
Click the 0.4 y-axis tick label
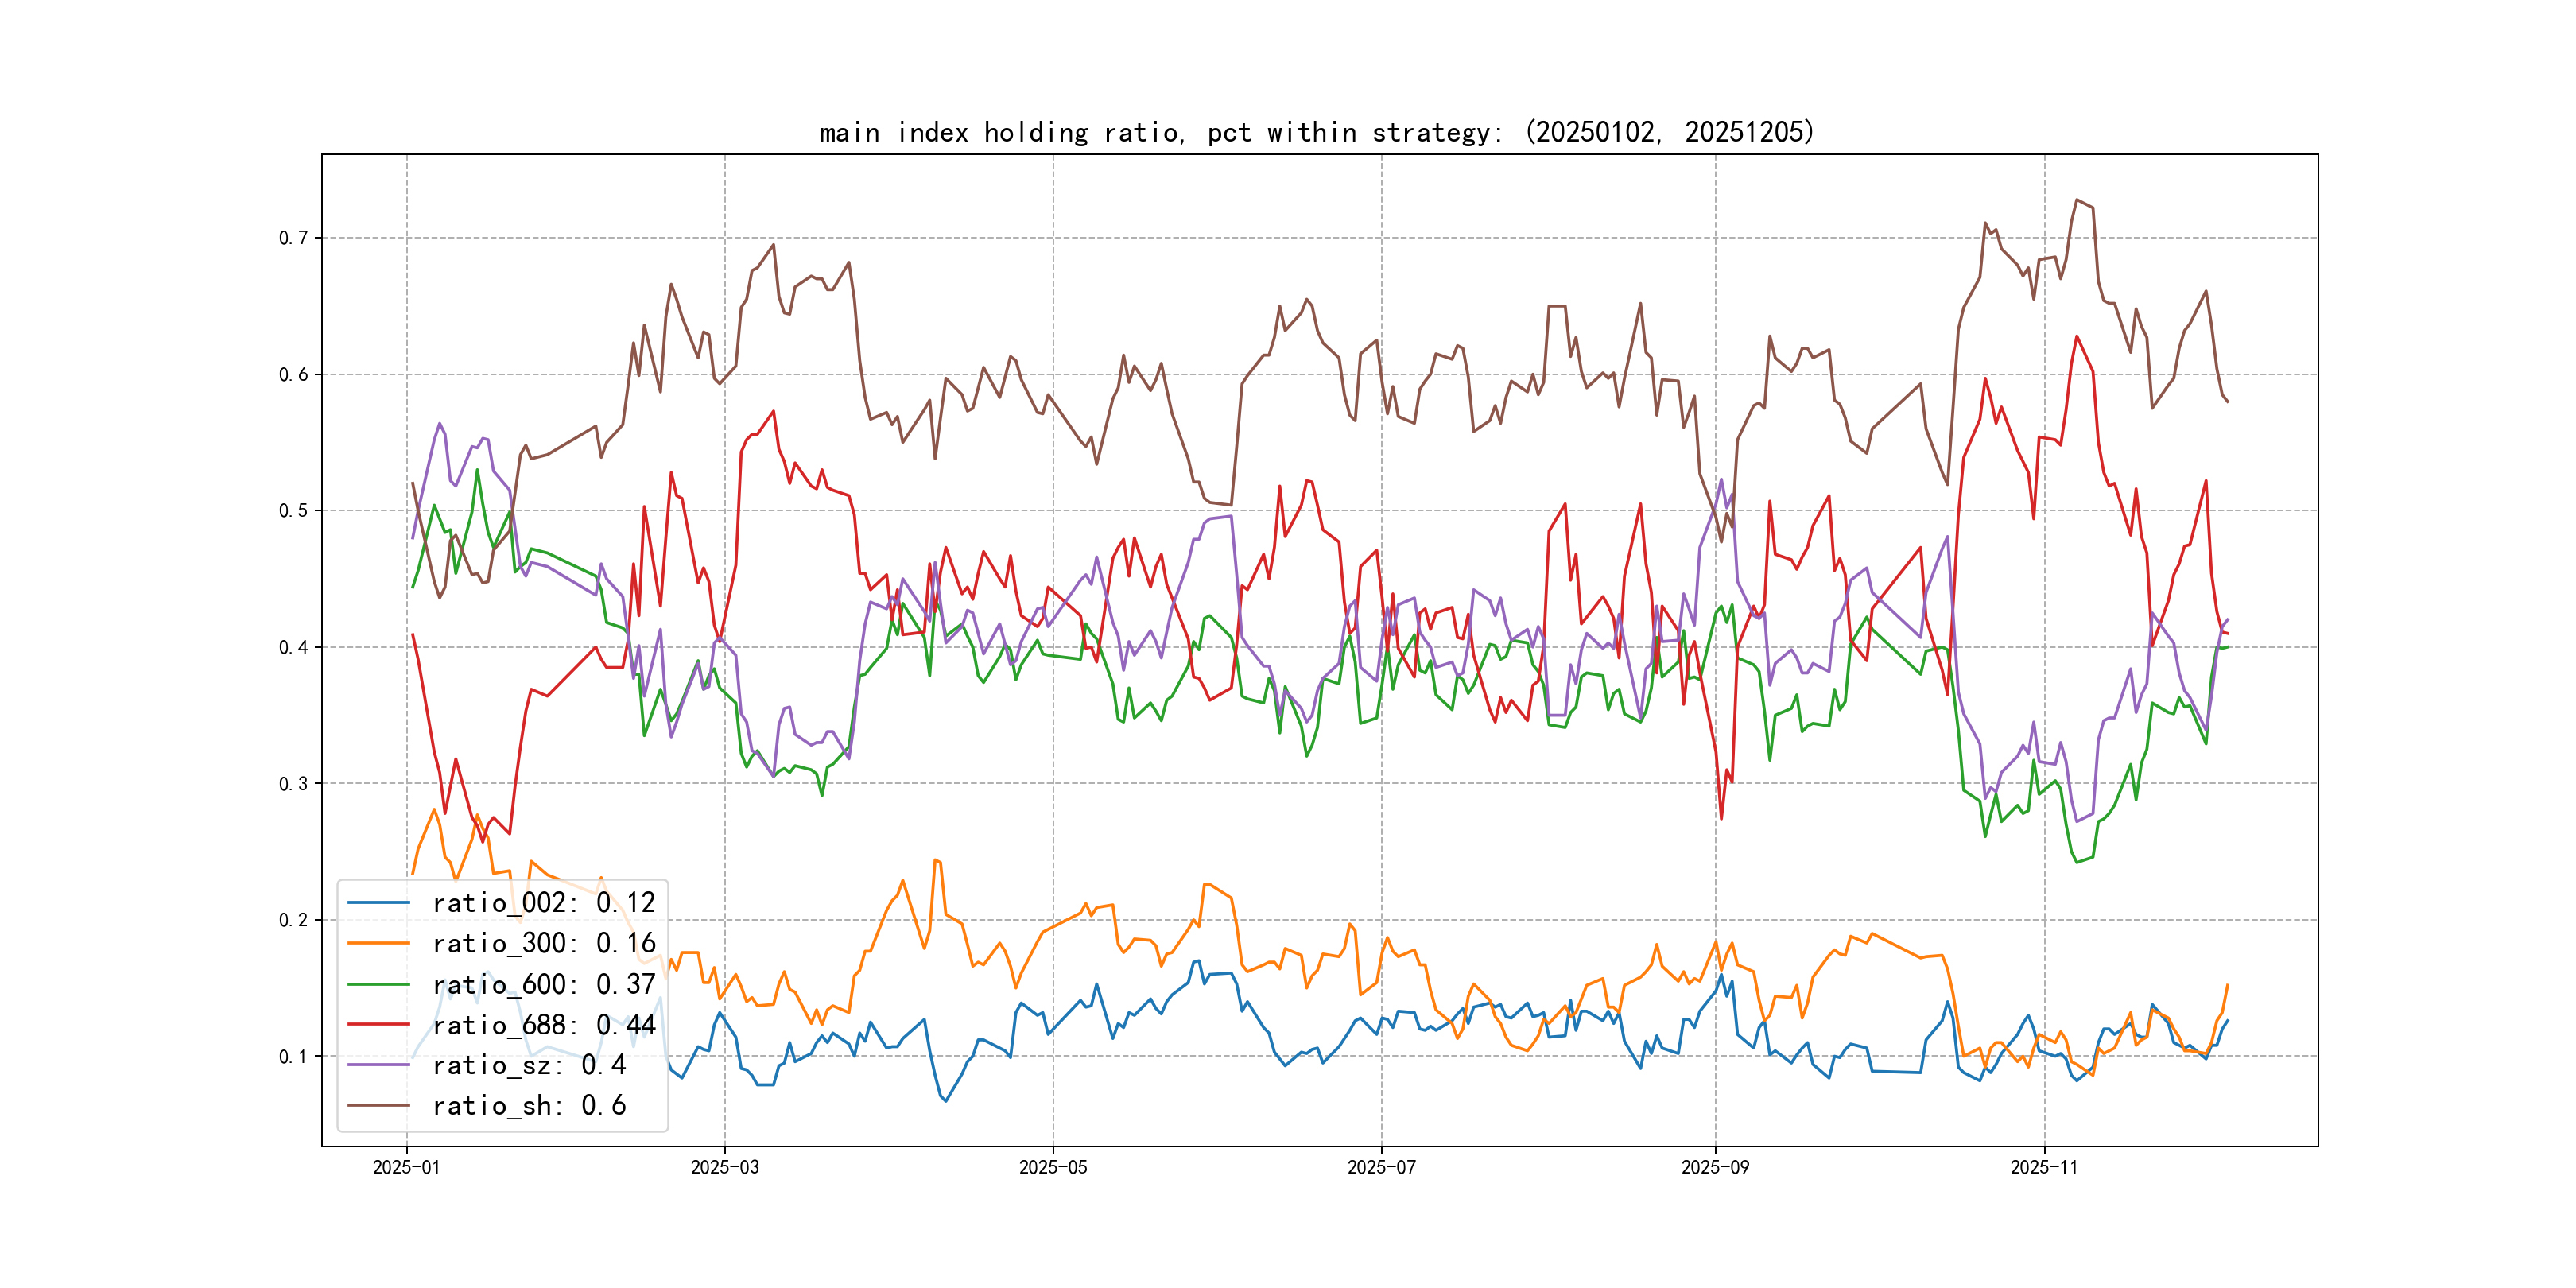click(293, 647)
